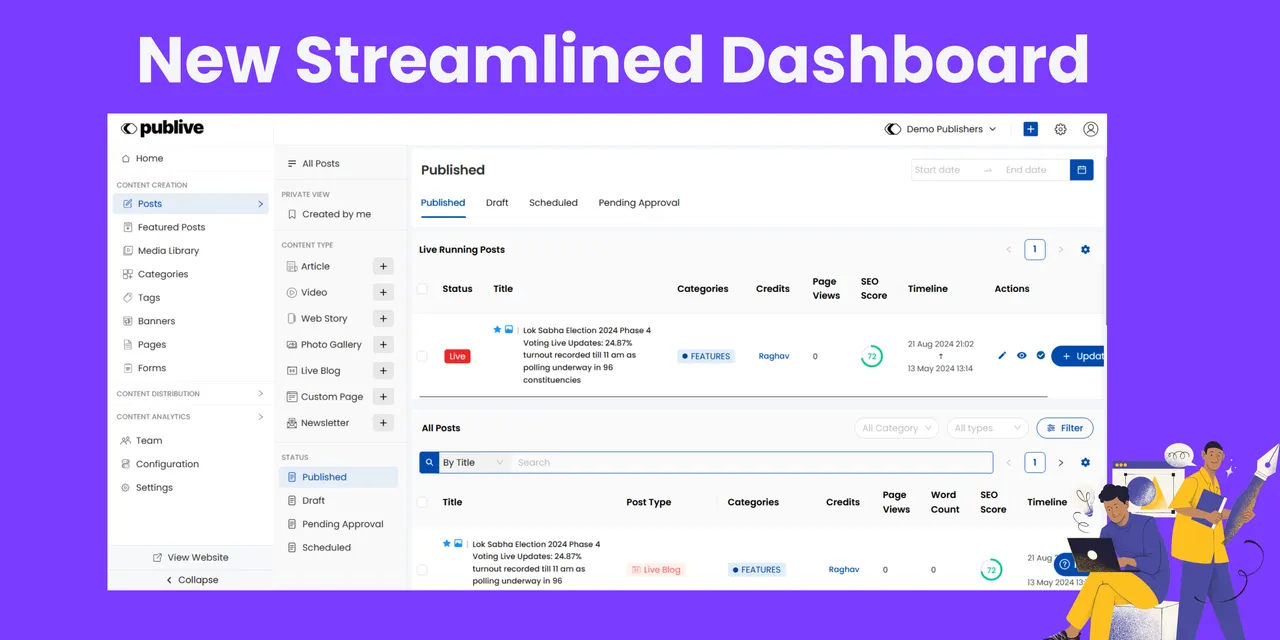Show All Posts

point(320,164)
